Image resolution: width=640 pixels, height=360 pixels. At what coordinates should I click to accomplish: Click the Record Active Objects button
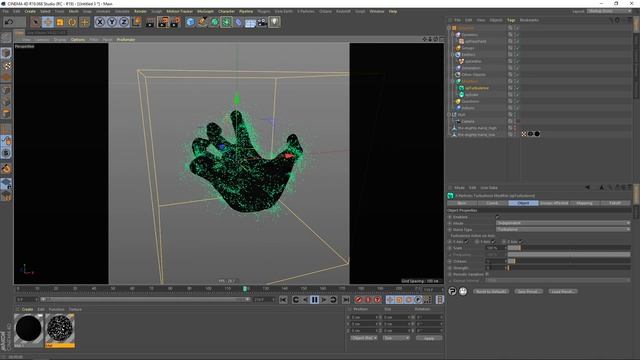[358, 300]
